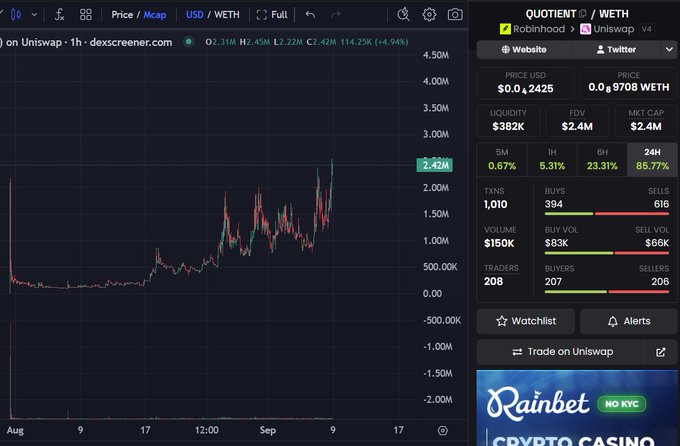Image resolution: width=680 pixels, height=446 pixels.
Task: Click the buyers versus sellers ratio bar
Action: click(607, 292)
